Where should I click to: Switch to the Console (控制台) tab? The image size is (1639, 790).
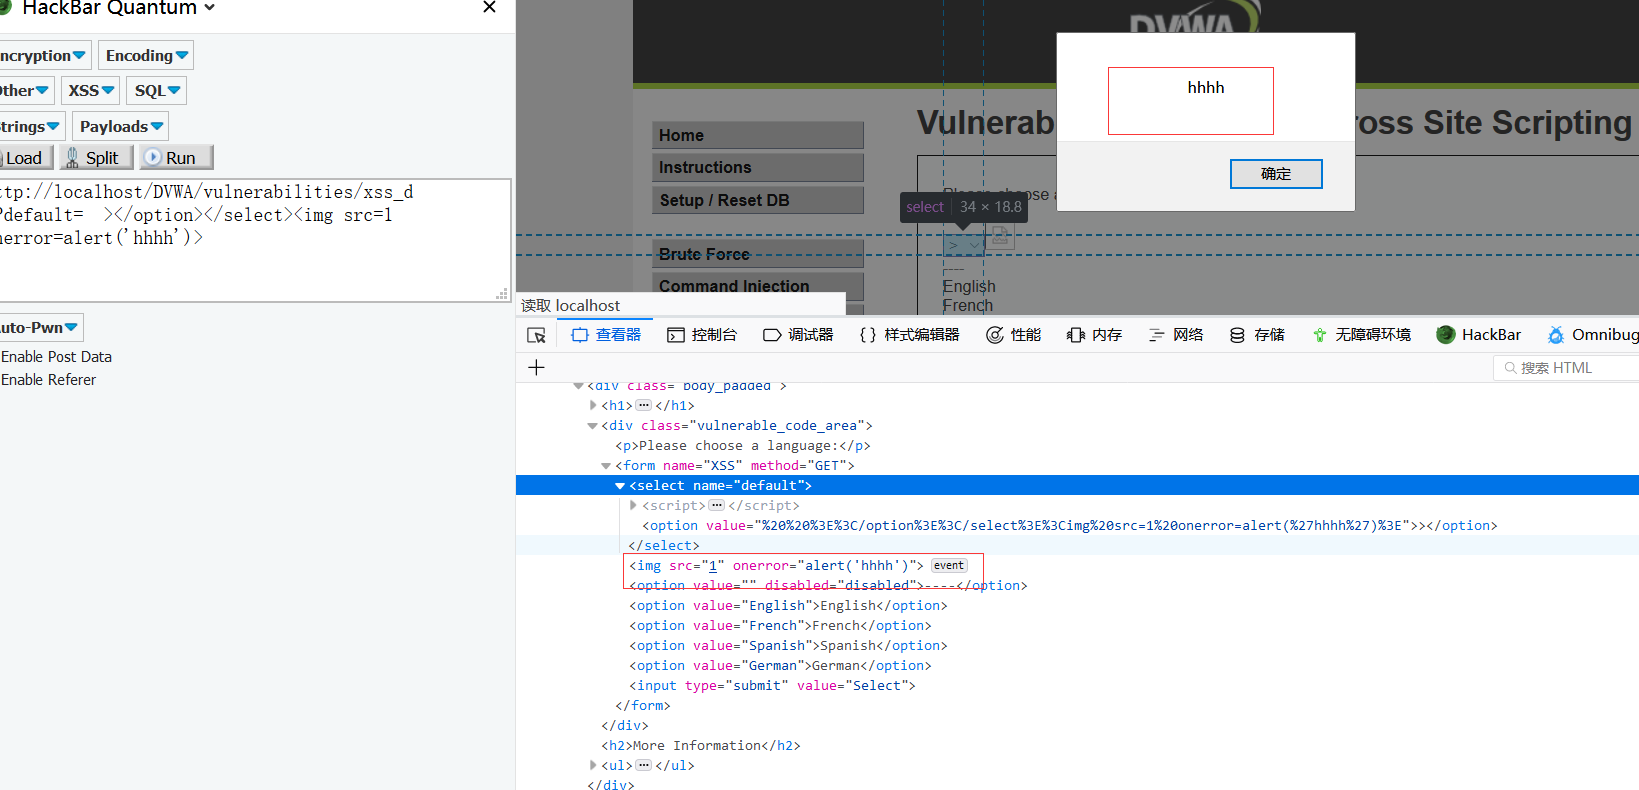tap(702, 335)
